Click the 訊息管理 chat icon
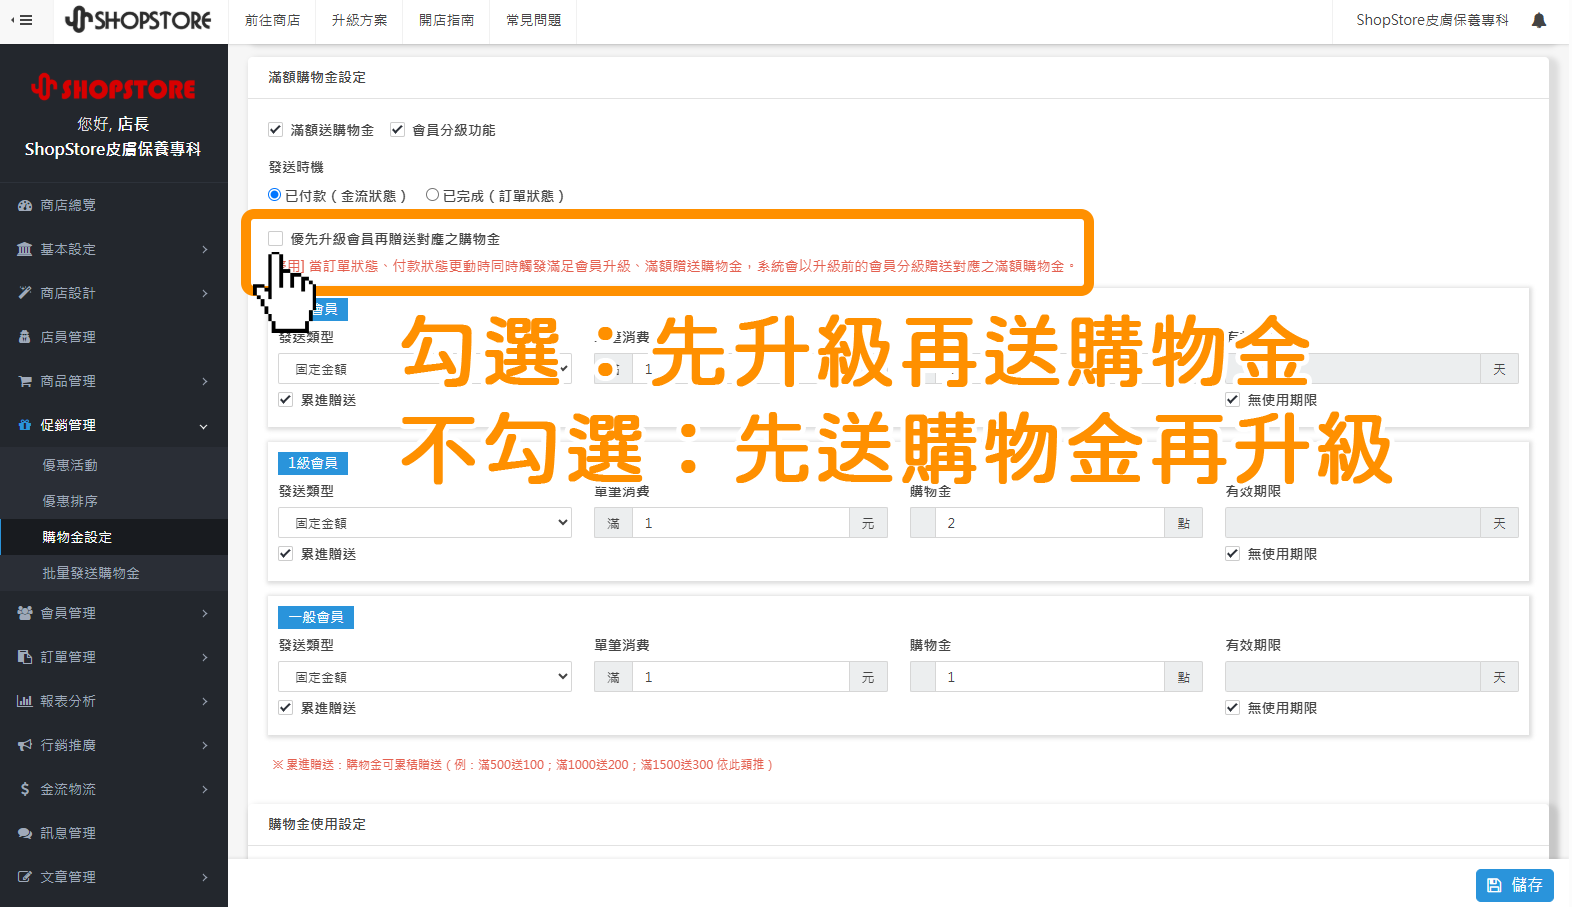The width and height of the screenshot is (1572, 907). (x=25, y=833)
